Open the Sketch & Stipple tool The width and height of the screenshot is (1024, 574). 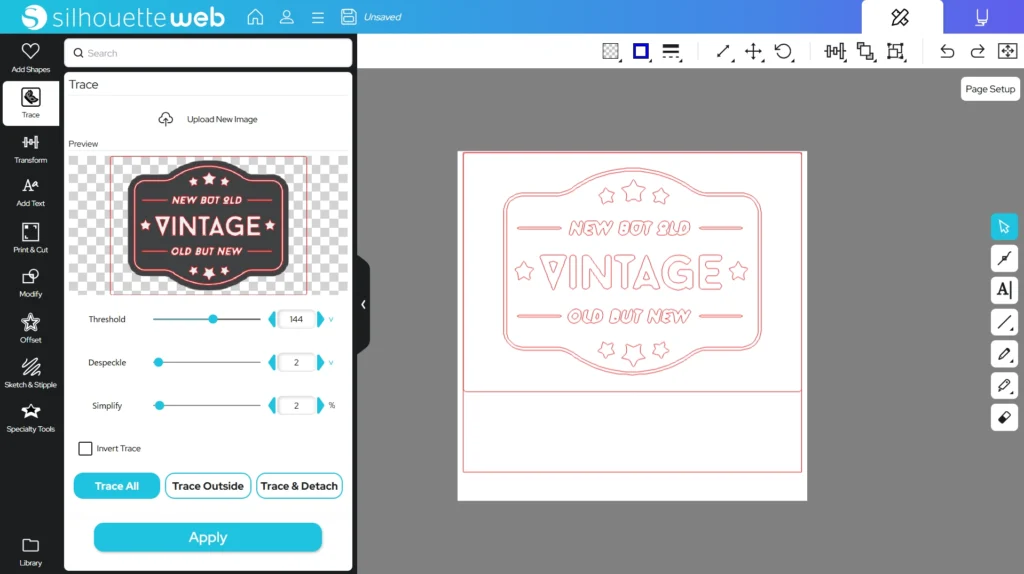30,372
